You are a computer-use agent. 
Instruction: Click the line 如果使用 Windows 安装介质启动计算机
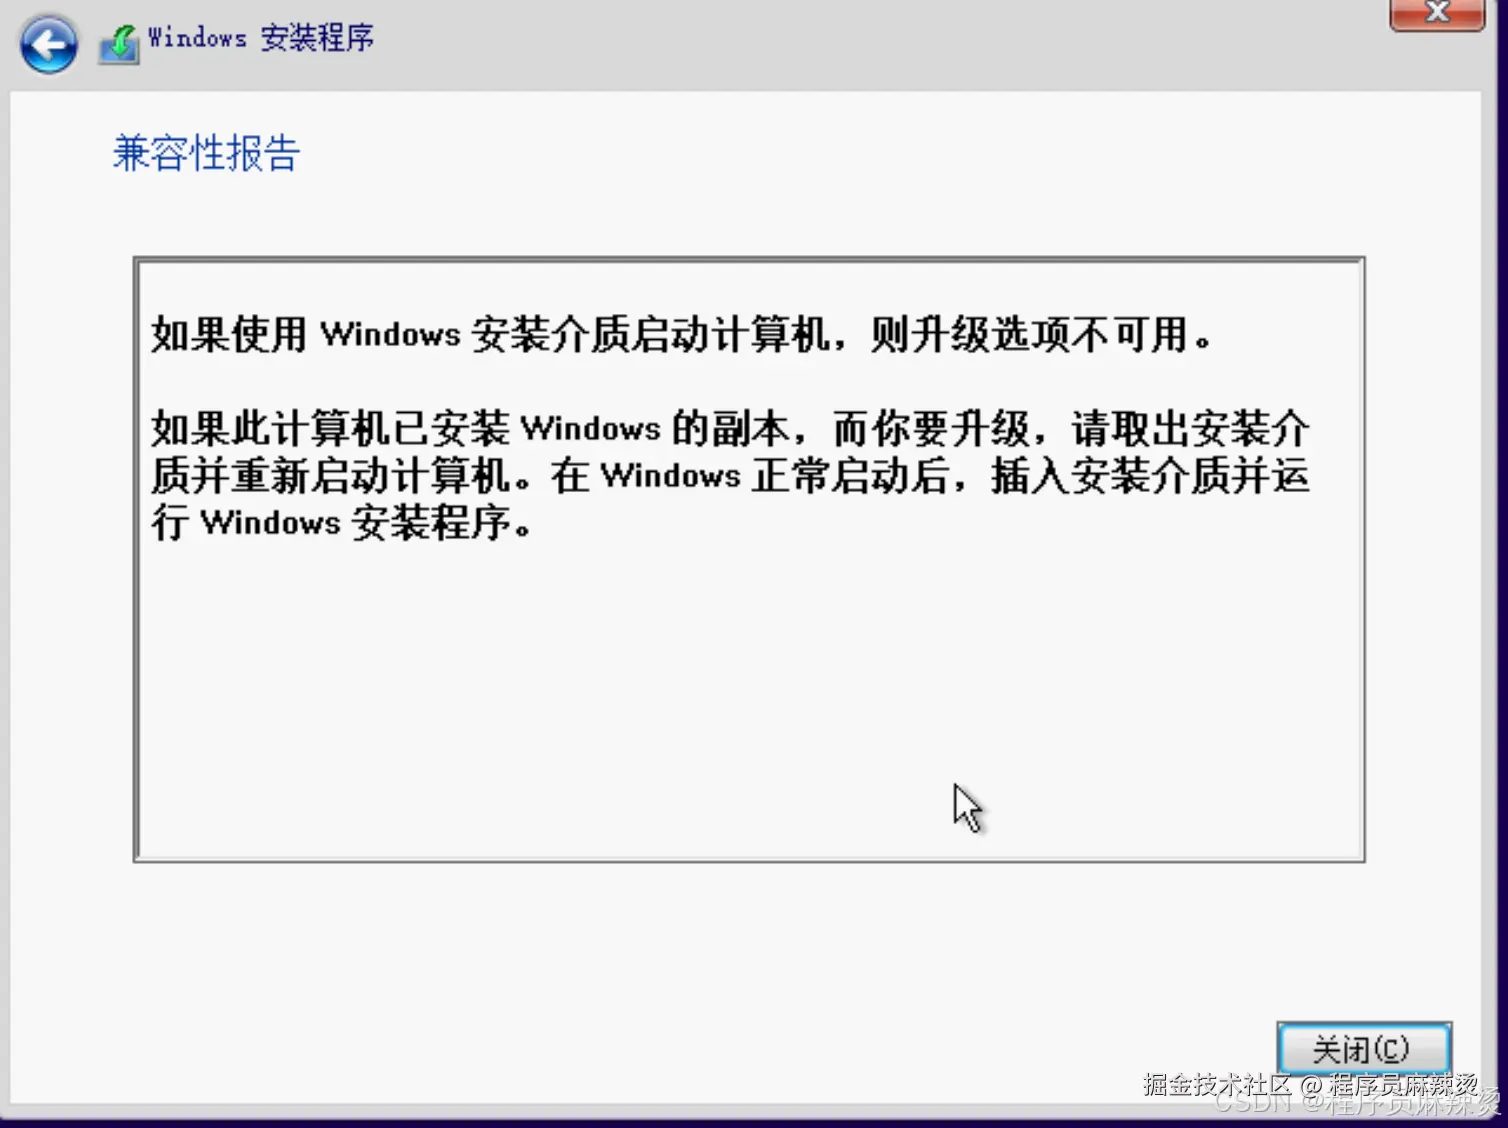(x=491, y=334)
